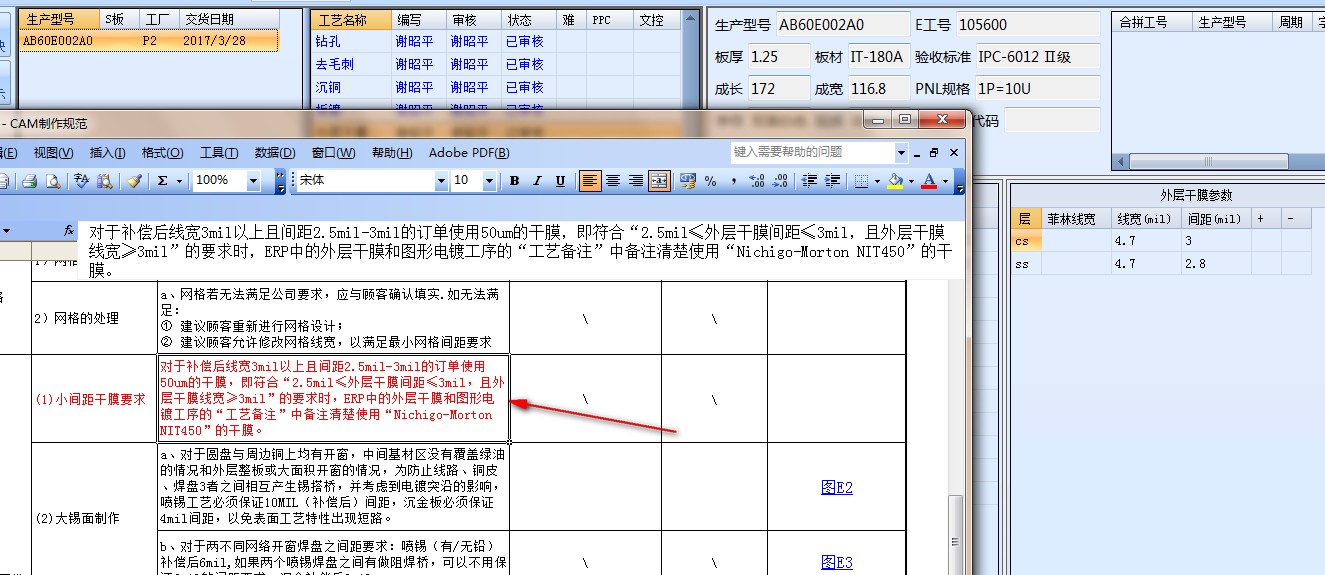Open the 工具(T) menu
The image size is (1325, 575).
click(219, 153)
